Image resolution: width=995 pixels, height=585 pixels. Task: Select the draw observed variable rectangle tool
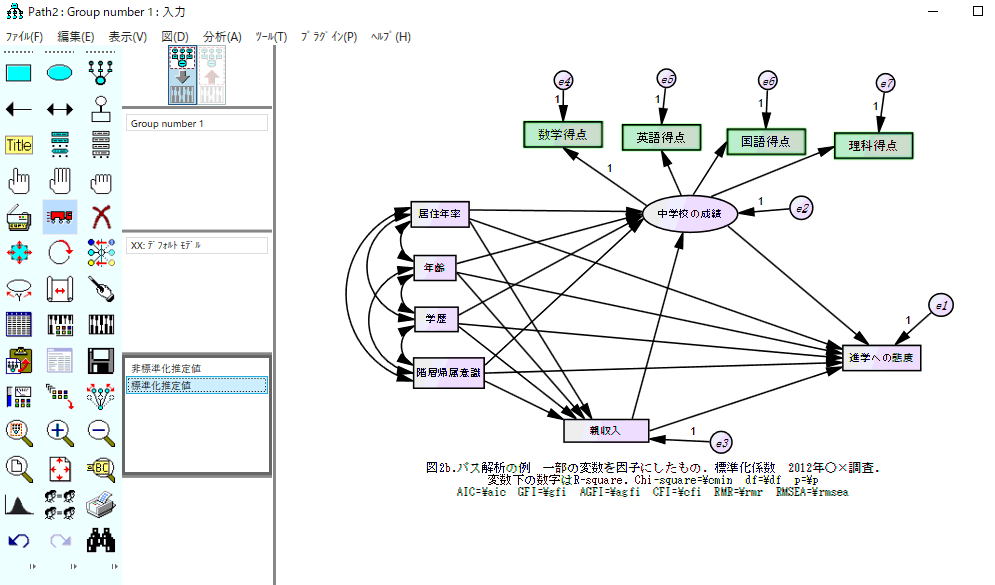pyautogui.click(x=19, y=72)
